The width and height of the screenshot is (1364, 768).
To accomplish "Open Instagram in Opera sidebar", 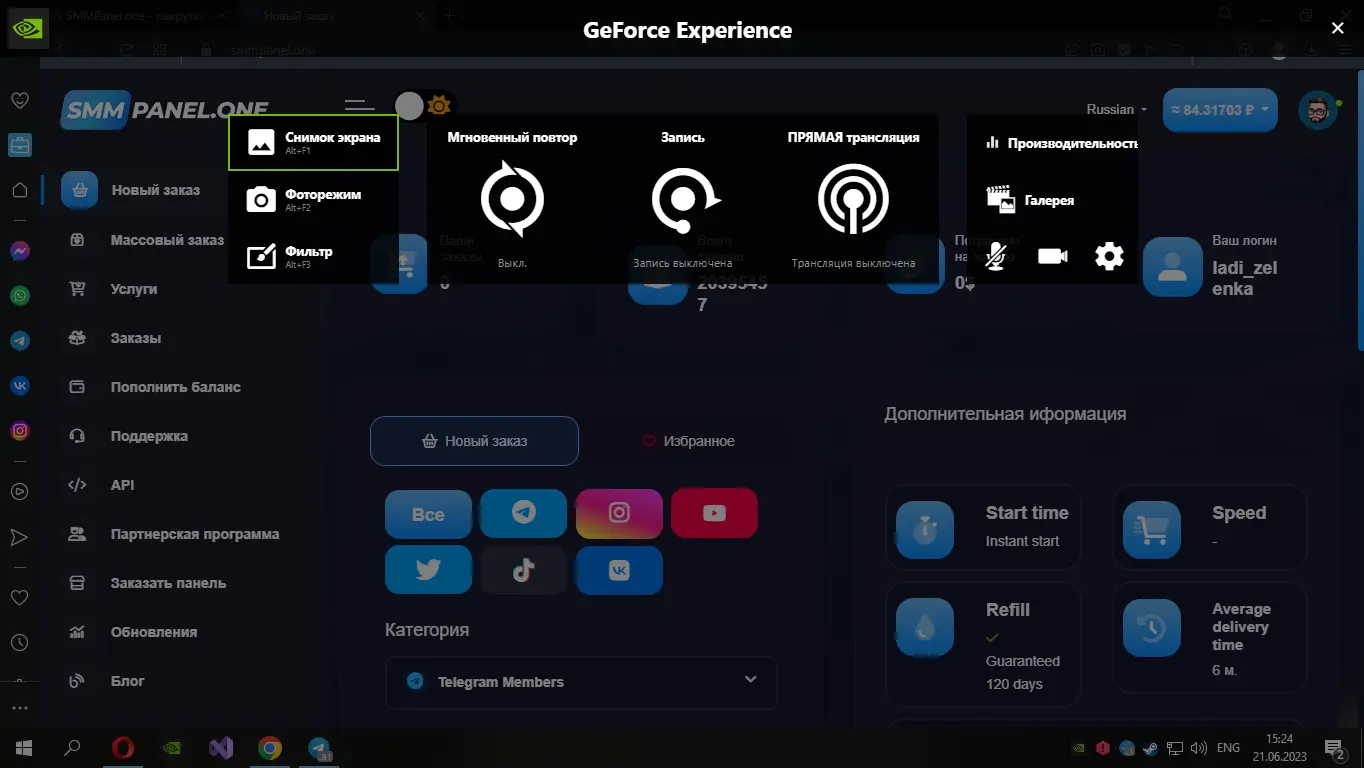I will coord(19,432).
